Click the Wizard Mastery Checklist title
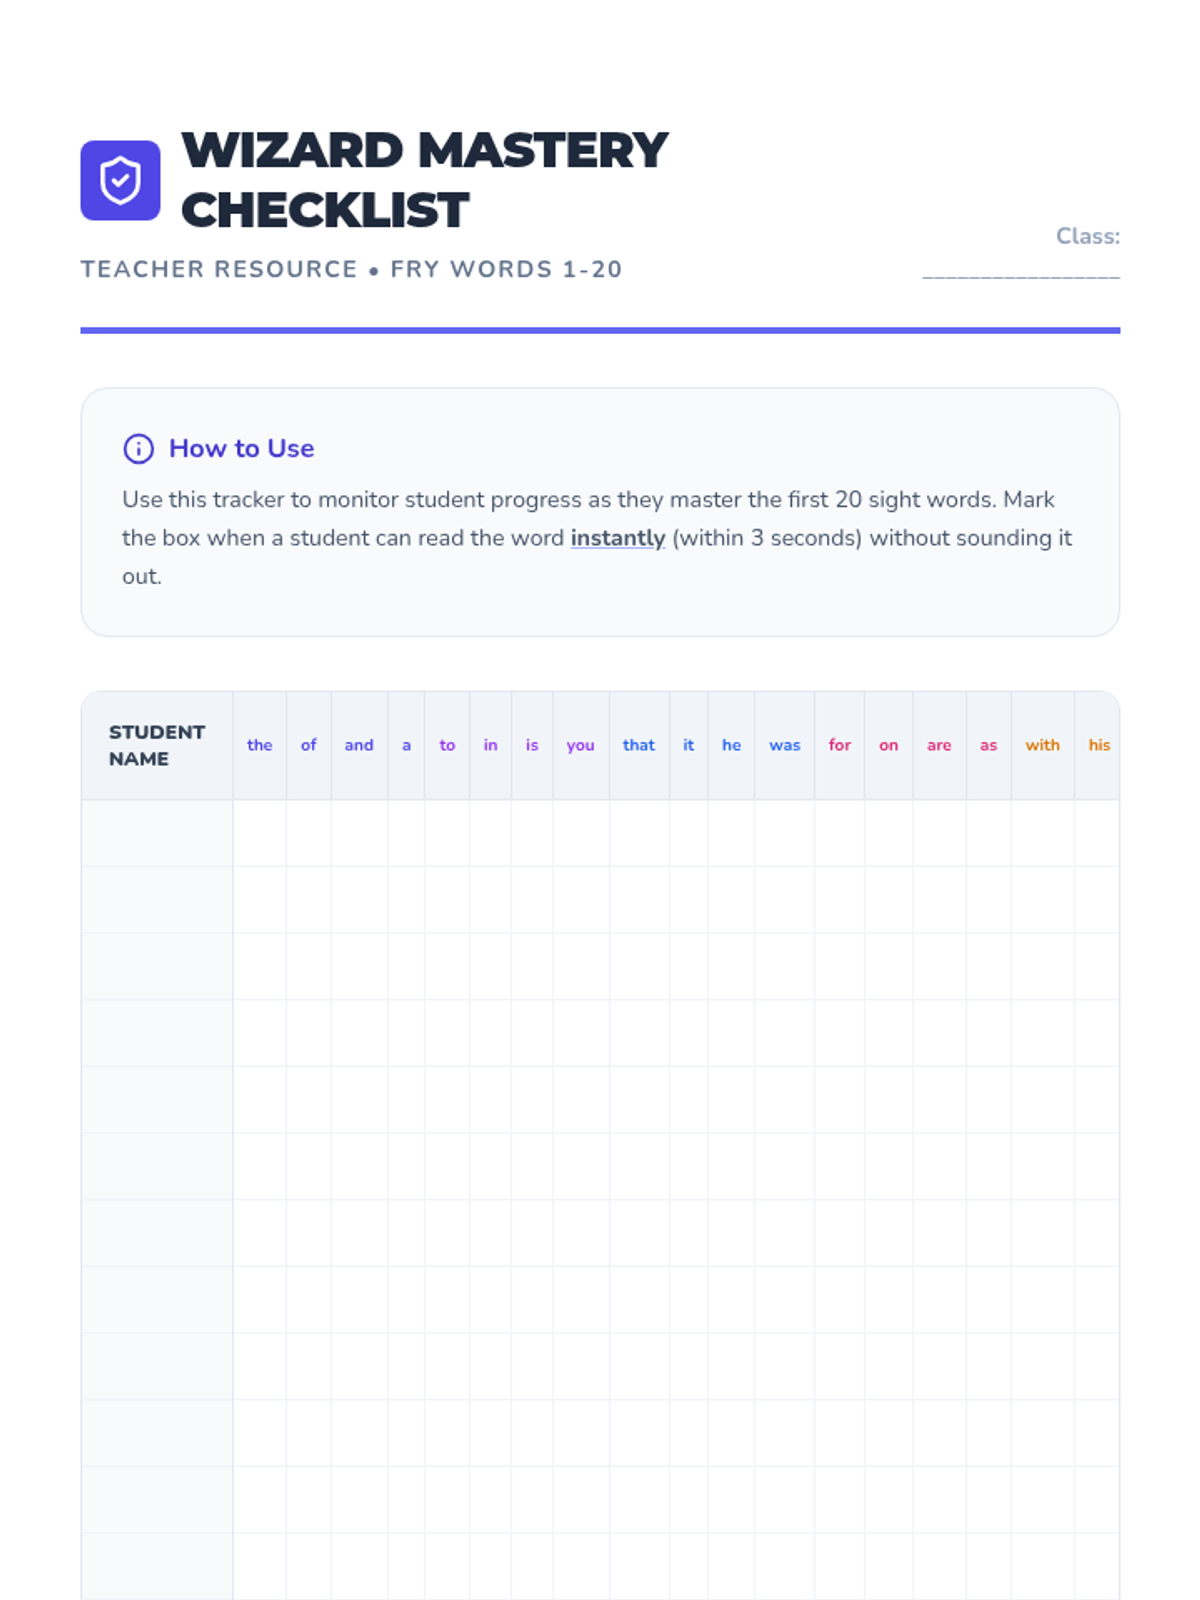Image resolution: width=1200 pixels, height=1600 pixels. click(x=424, y=180)
